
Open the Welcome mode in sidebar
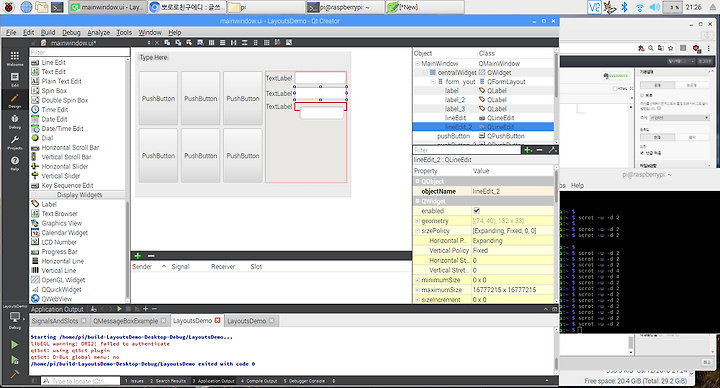pyautogui.click(x=15, y=58)
